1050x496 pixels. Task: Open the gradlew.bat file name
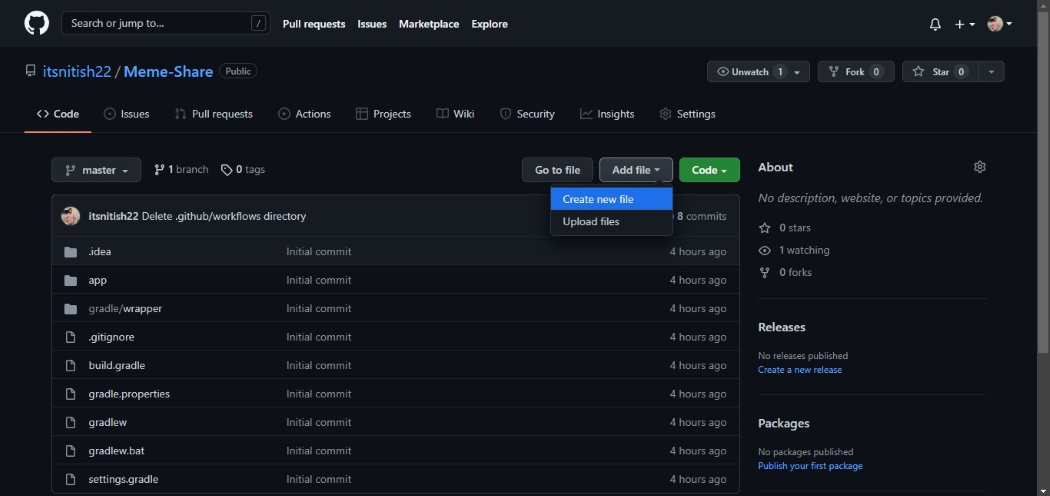click(x=117, y=451)
